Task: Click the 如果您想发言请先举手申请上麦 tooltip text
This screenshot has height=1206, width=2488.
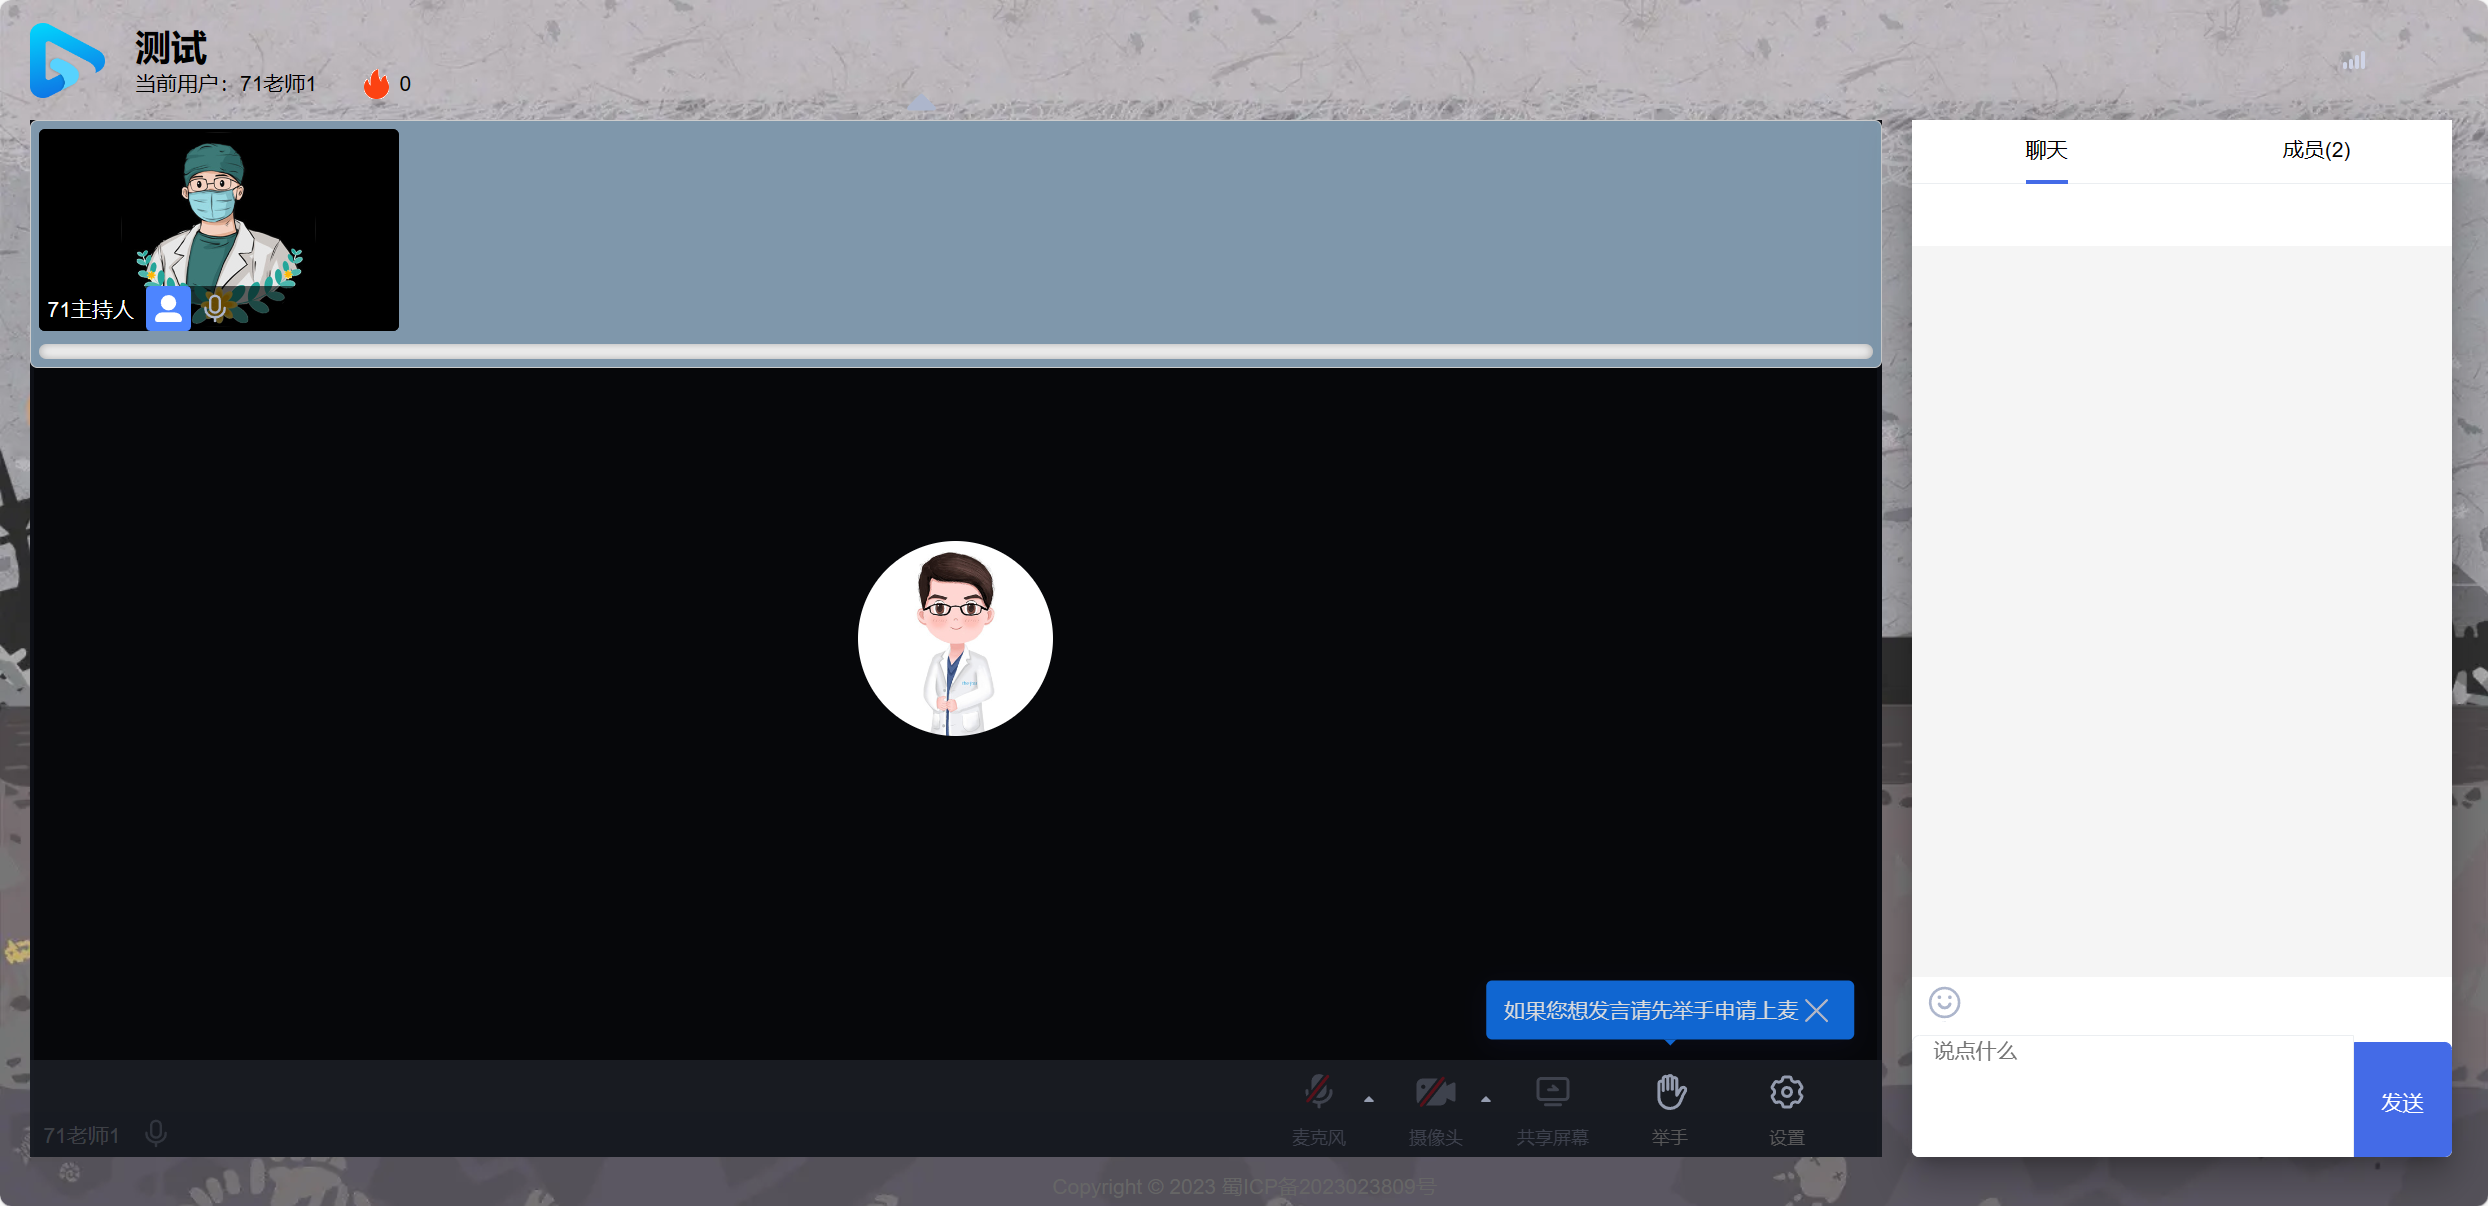Action: point(1651,1011)
